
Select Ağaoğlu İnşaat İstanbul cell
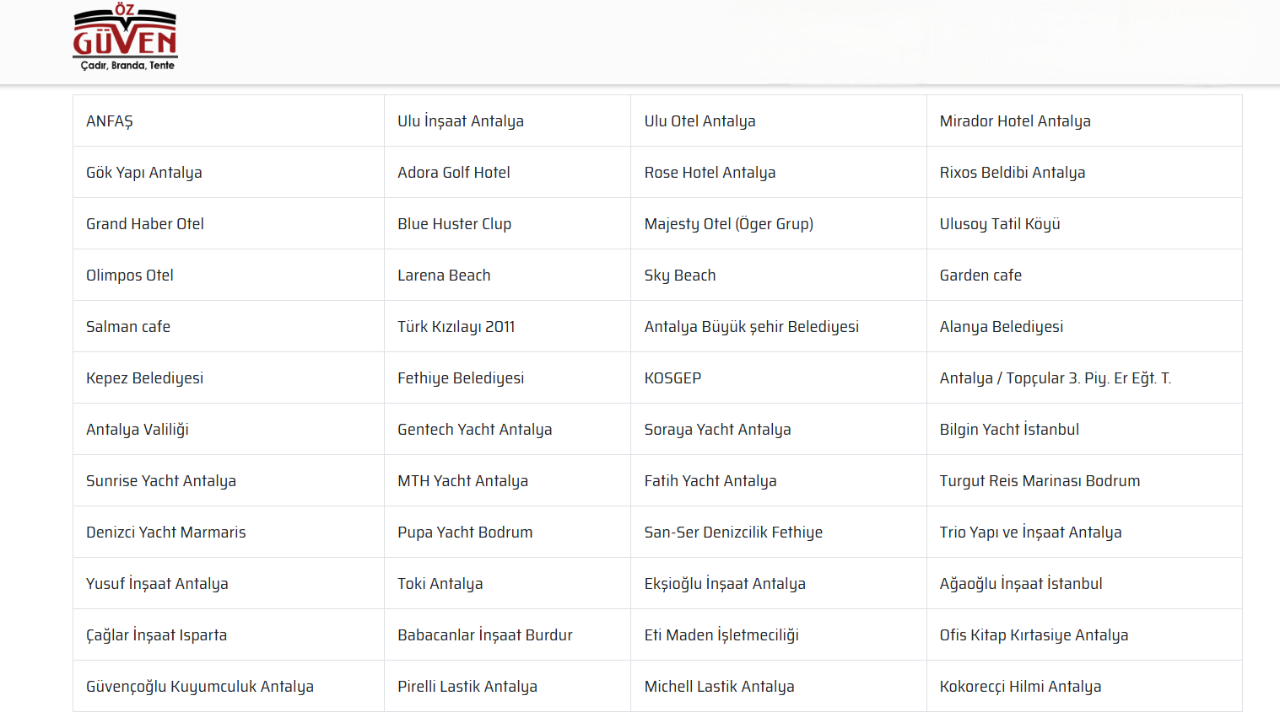pyautogui.click(x=1021, y=584)
